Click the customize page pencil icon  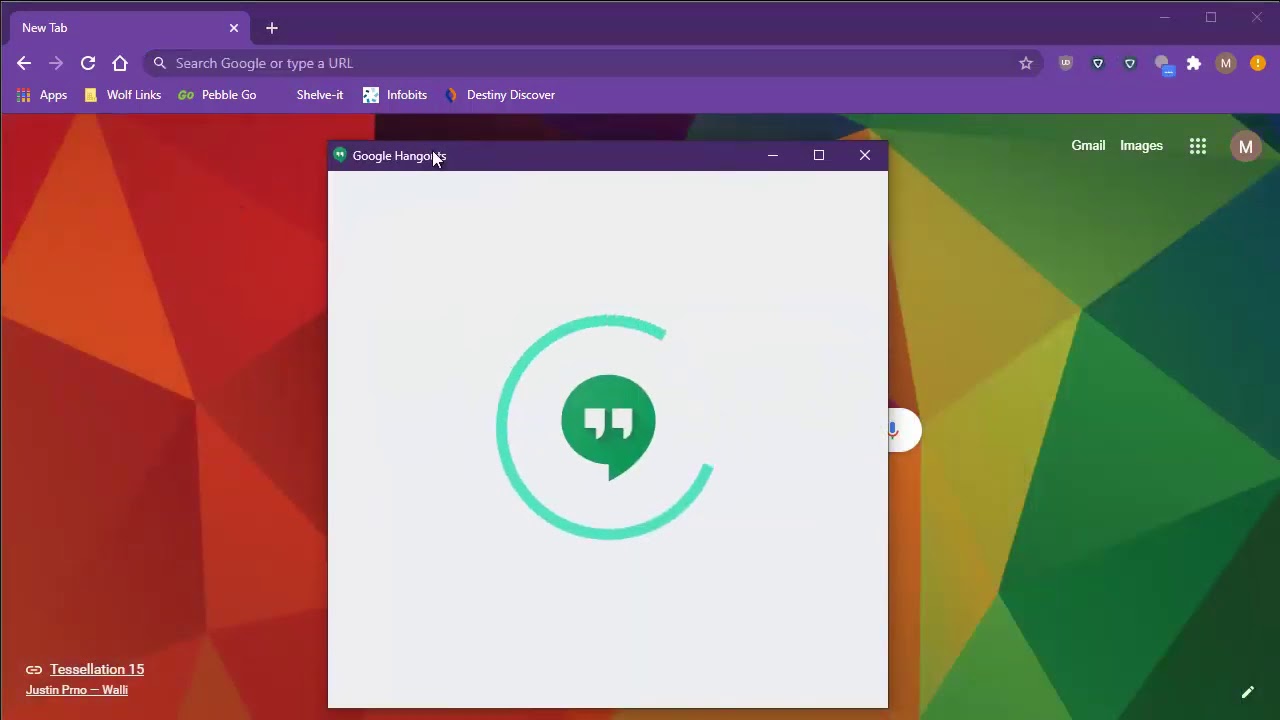coord(1248,692)
